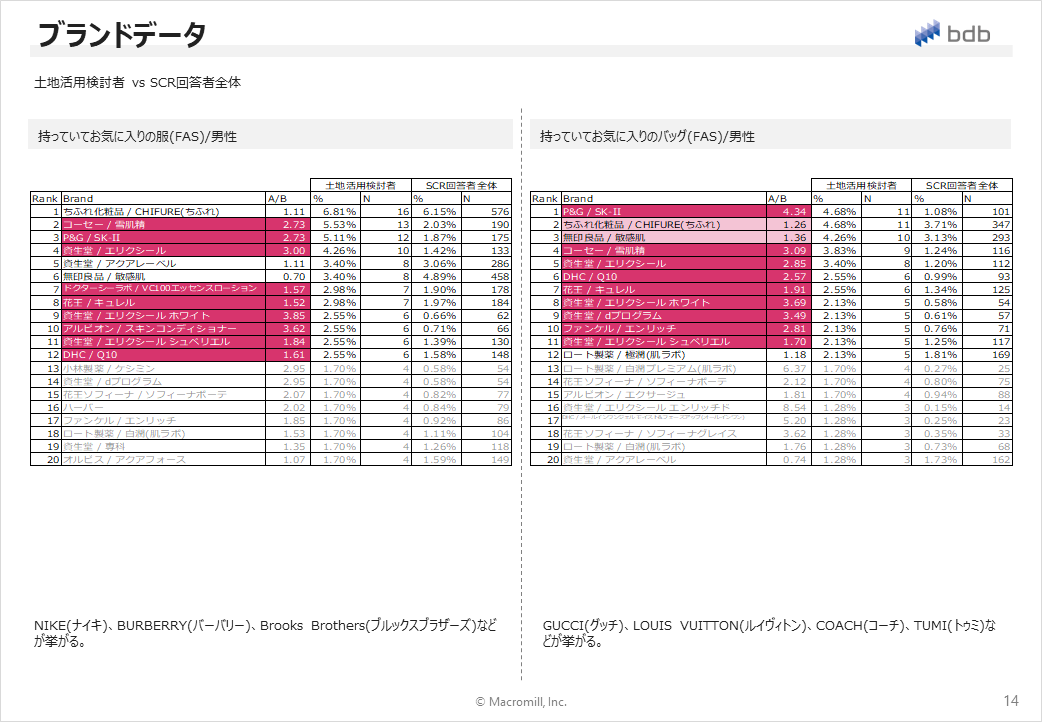
Task: Select the 4.26% cell in bag table
Action: 837,237
